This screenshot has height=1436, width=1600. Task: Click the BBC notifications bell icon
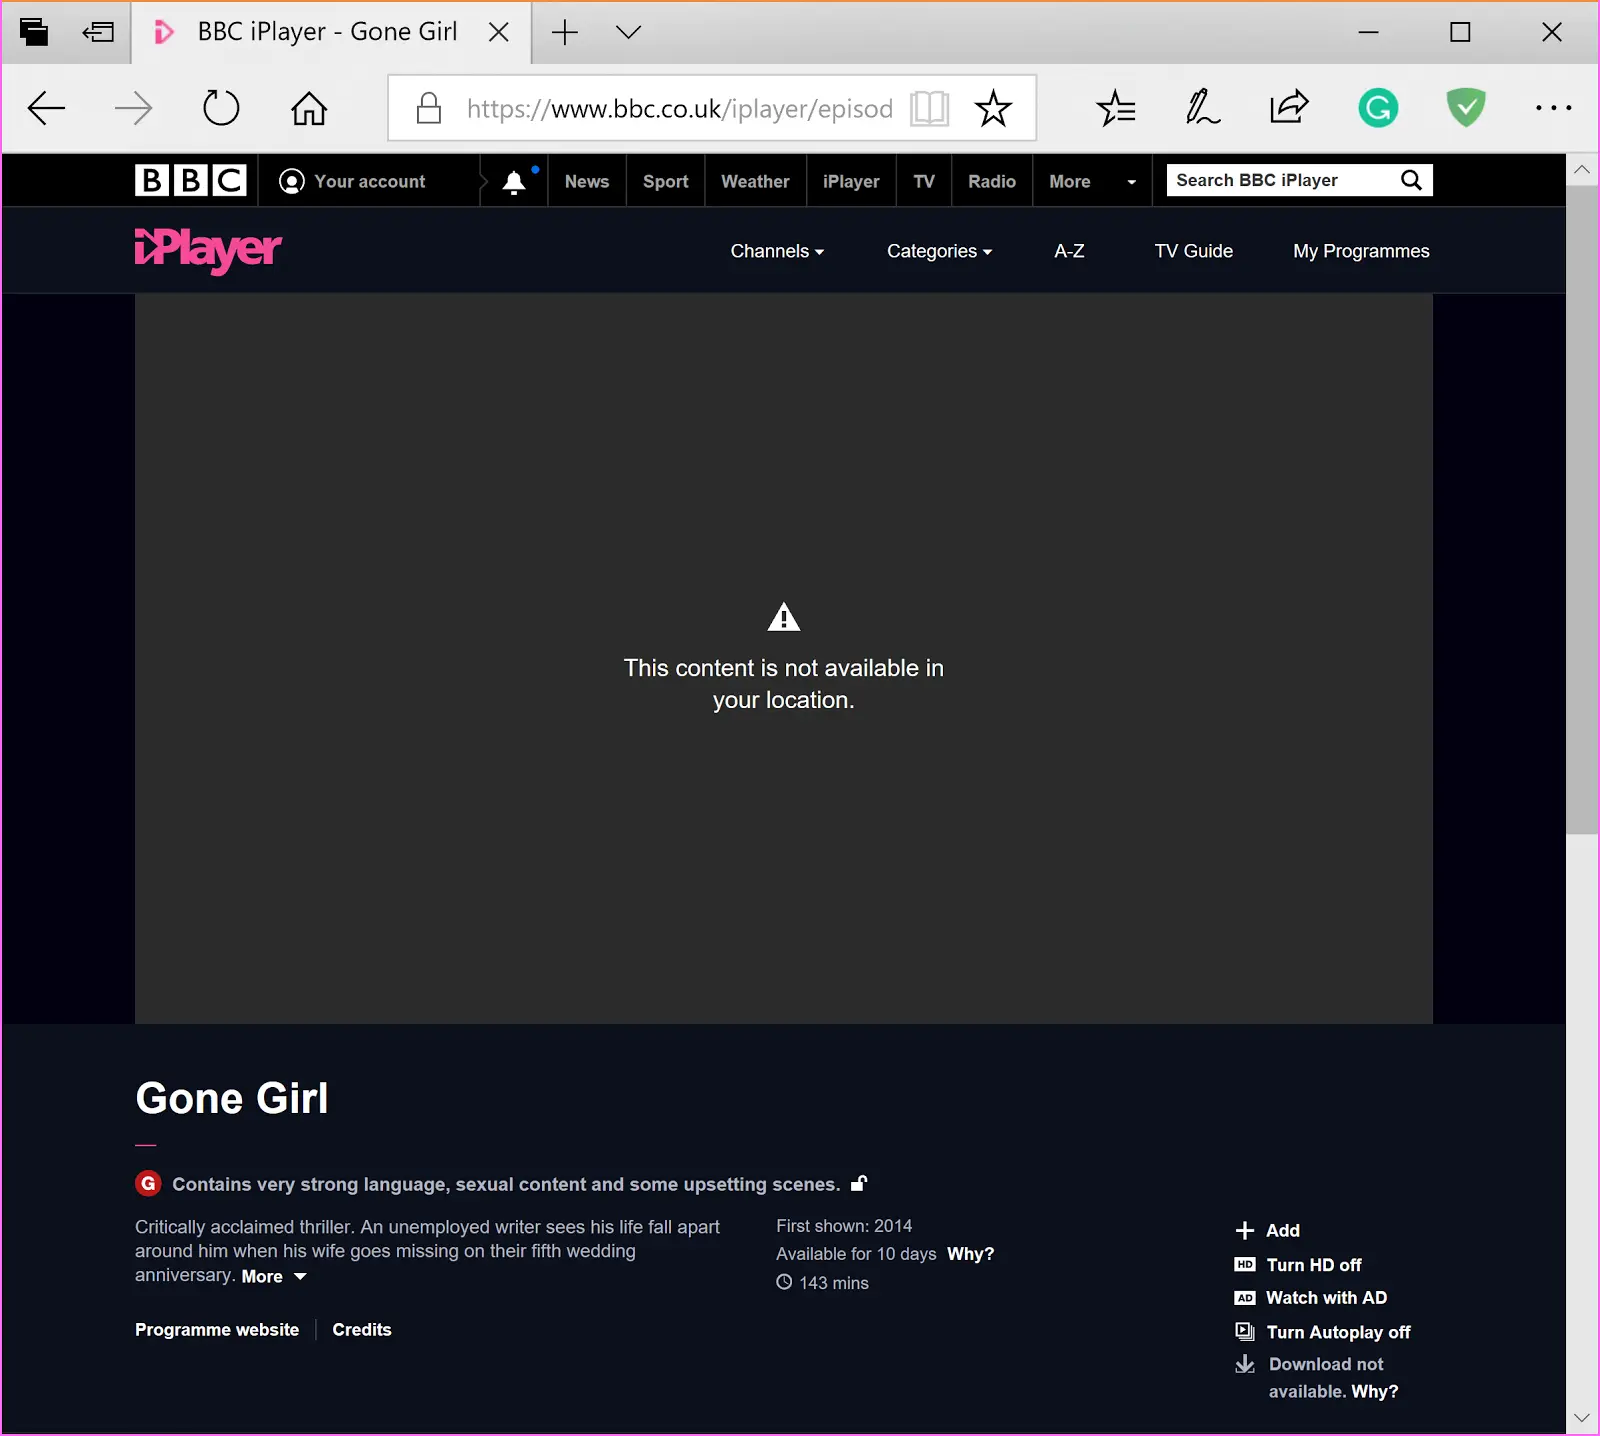[514, 181]
